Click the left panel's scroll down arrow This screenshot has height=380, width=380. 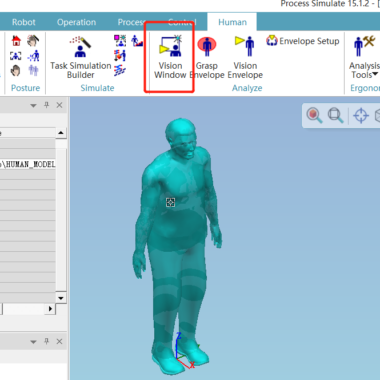pyautogui.click(x=61, y=298)
